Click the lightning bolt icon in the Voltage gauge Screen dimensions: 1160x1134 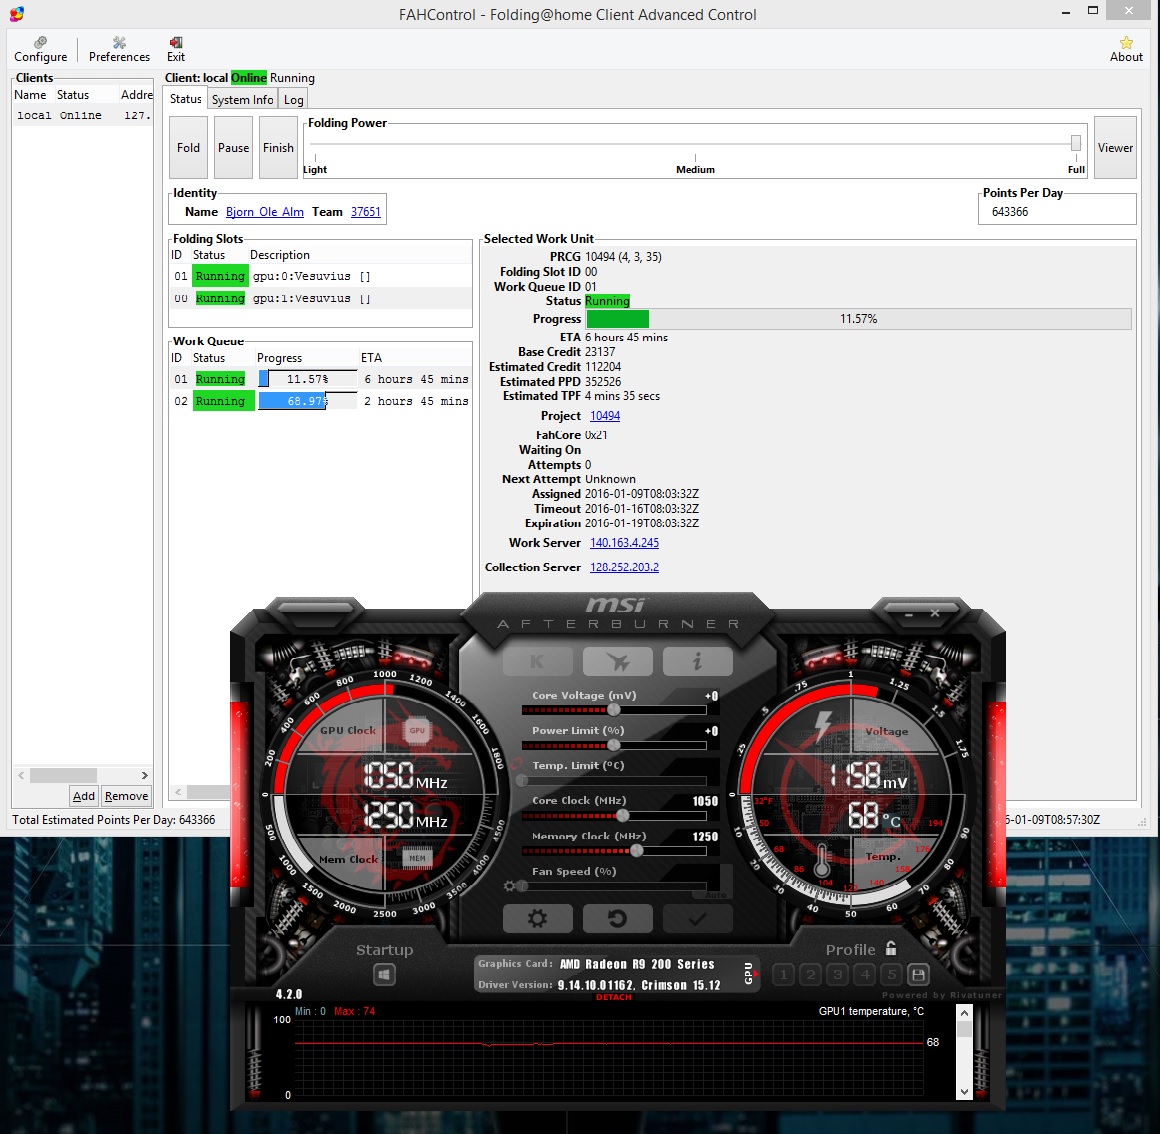pos(823,726)
